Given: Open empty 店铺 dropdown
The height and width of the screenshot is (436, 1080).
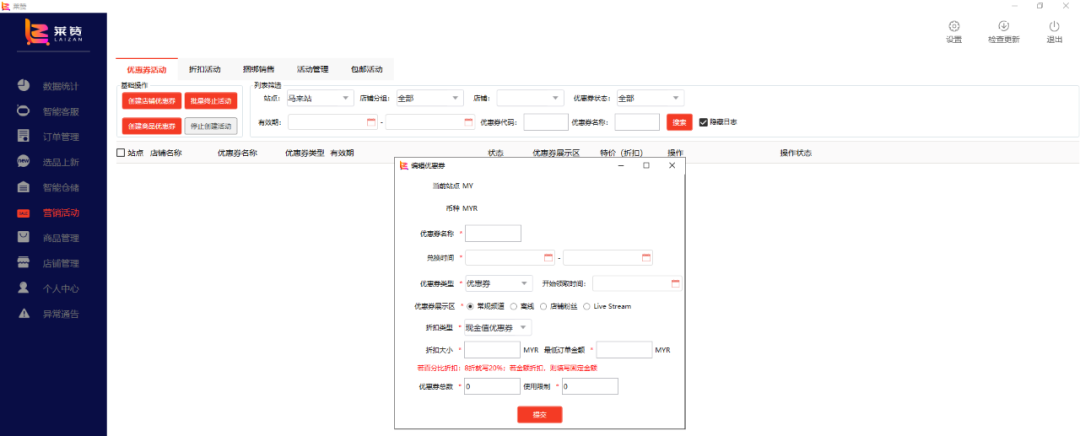Looking at the screenshot, I should [530, 98].
